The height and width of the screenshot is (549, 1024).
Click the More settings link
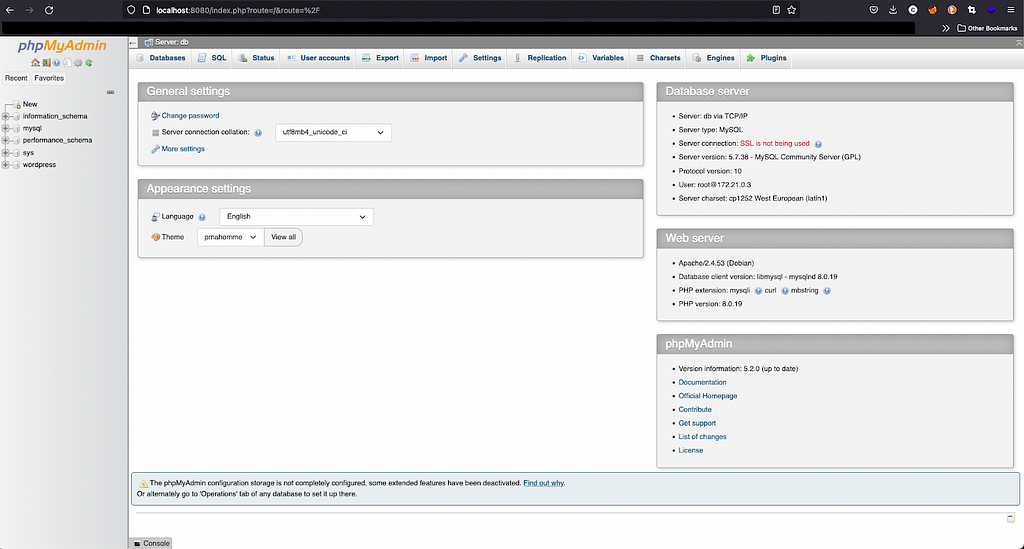tap(183, 149)
